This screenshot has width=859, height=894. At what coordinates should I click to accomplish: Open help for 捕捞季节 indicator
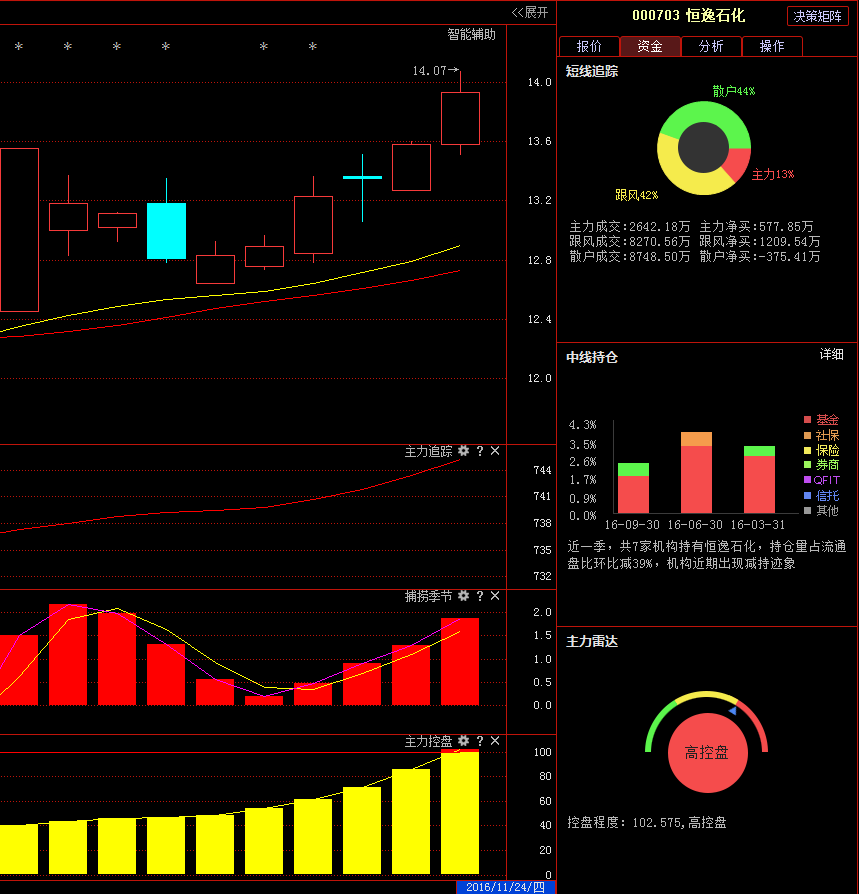(x=480, y=596)
